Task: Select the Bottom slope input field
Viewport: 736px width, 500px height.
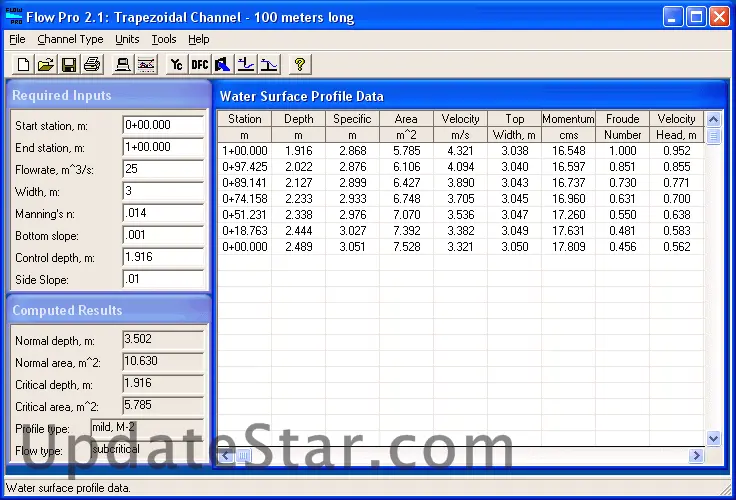Action: [162, 235]
